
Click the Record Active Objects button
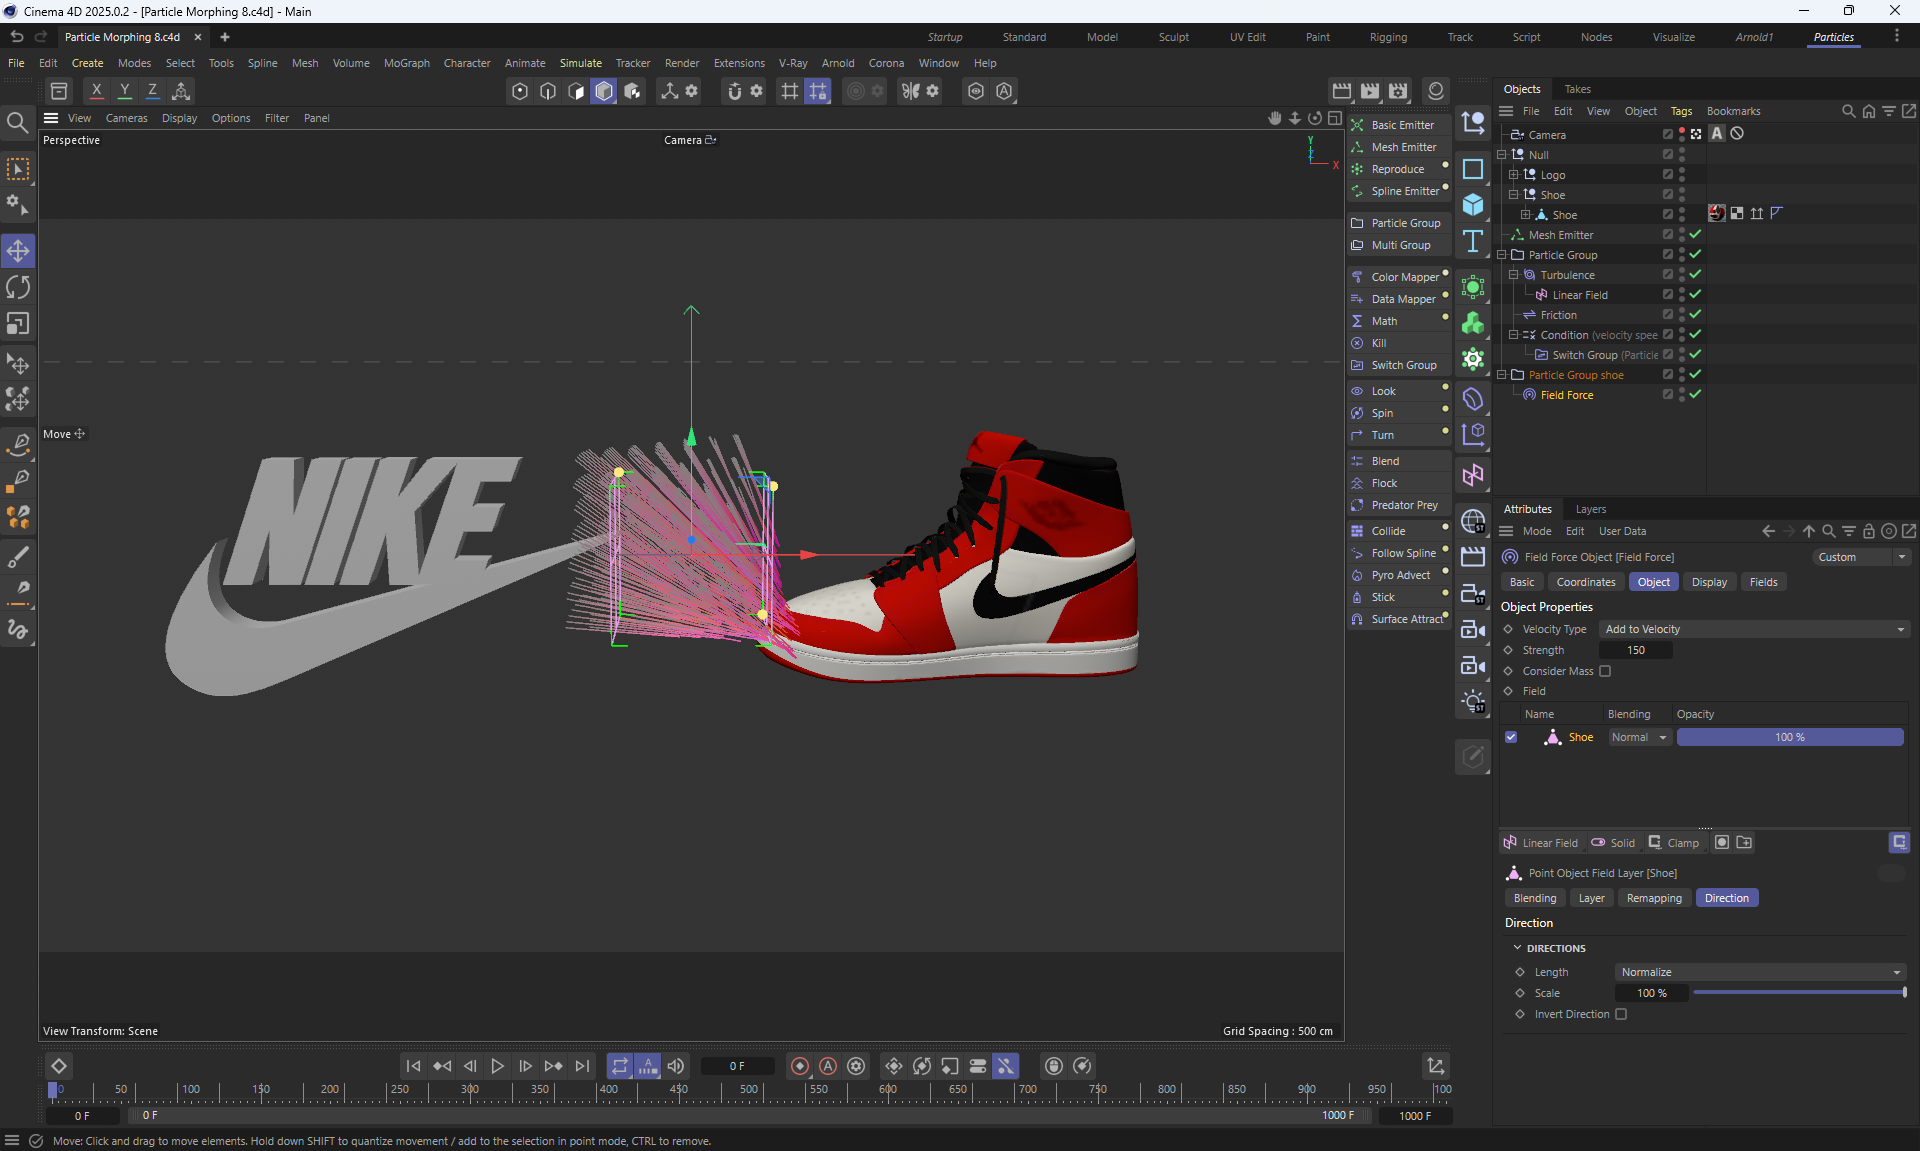(799, 1066)
